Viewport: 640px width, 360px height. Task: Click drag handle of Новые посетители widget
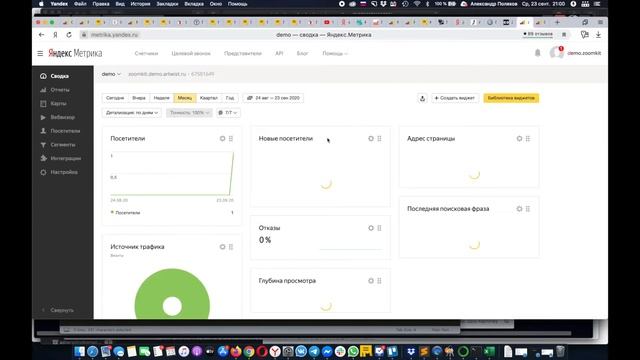380,139
